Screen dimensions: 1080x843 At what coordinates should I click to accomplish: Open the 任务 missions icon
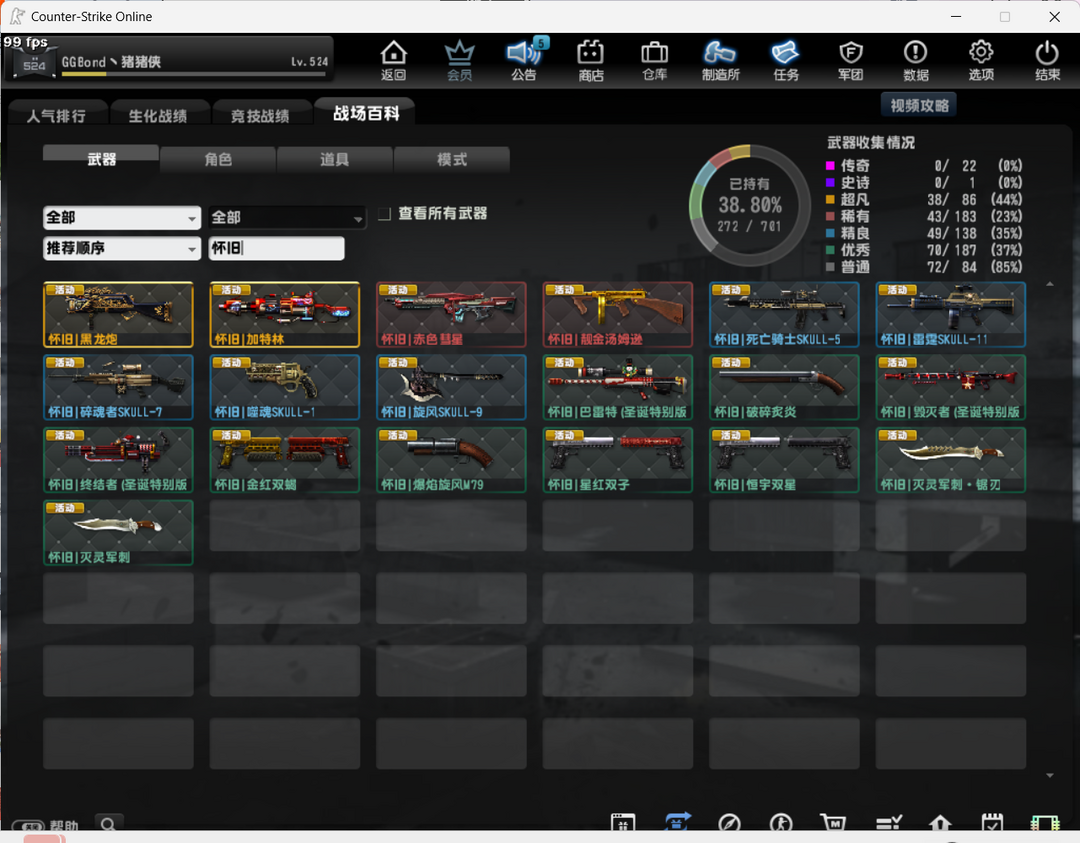(x=785, y=61)
